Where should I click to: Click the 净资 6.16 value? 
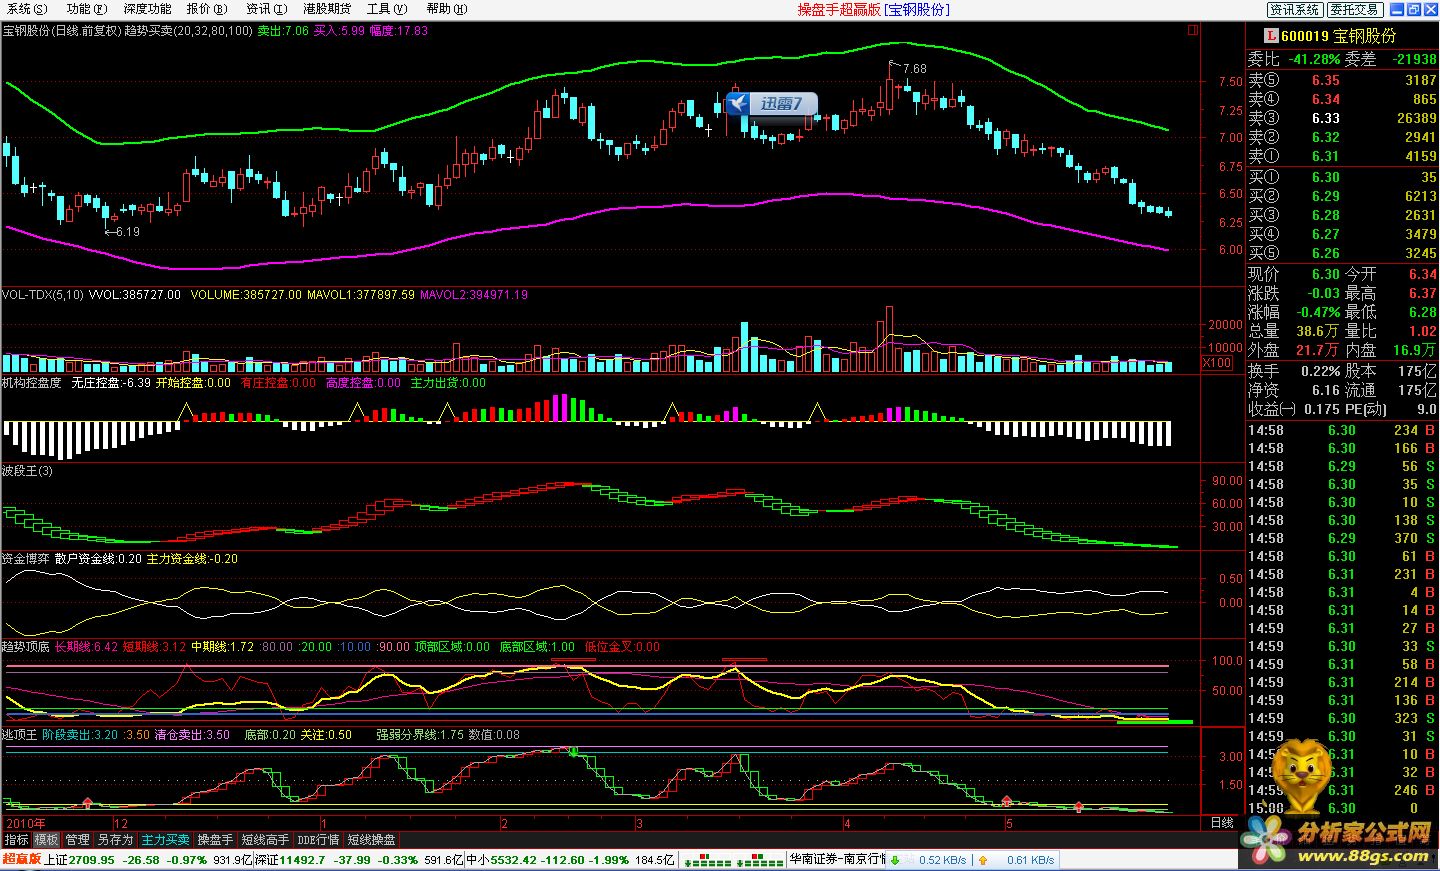tap(1326, 390)
